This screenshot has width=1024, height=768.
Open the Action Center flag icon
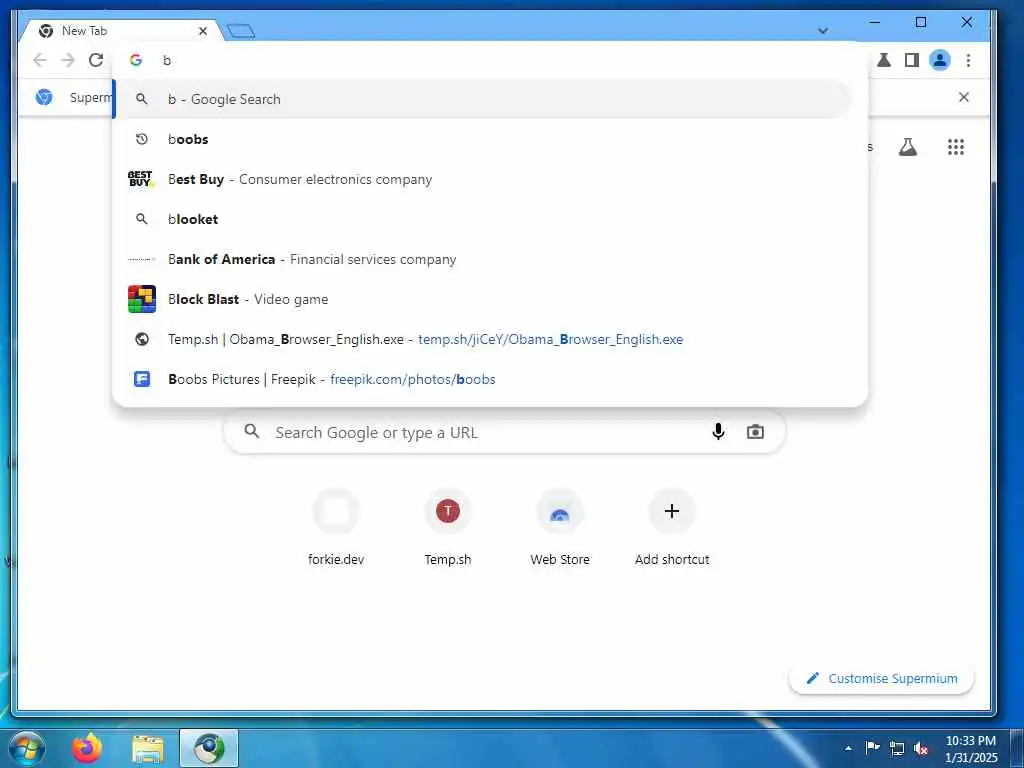872,748
